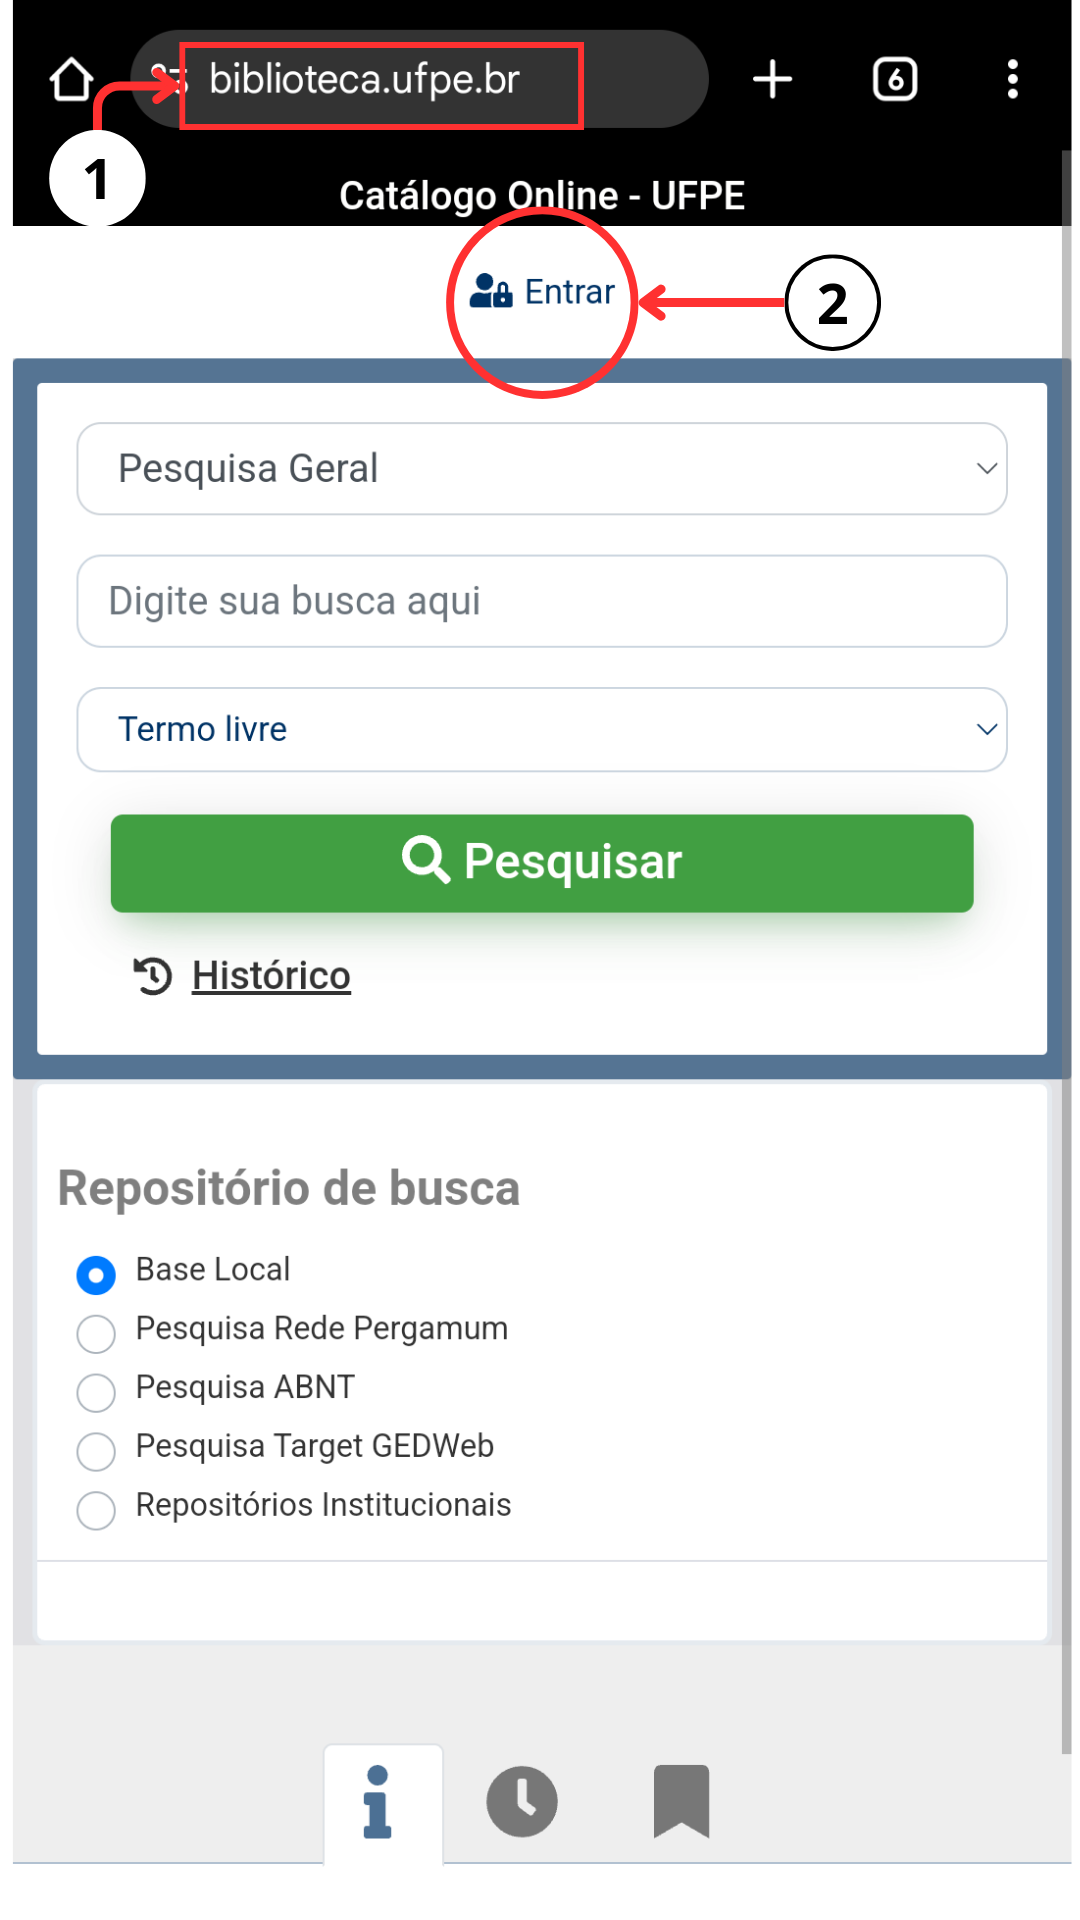Switch to the clock tab at bottom

tap(522, 1802)
